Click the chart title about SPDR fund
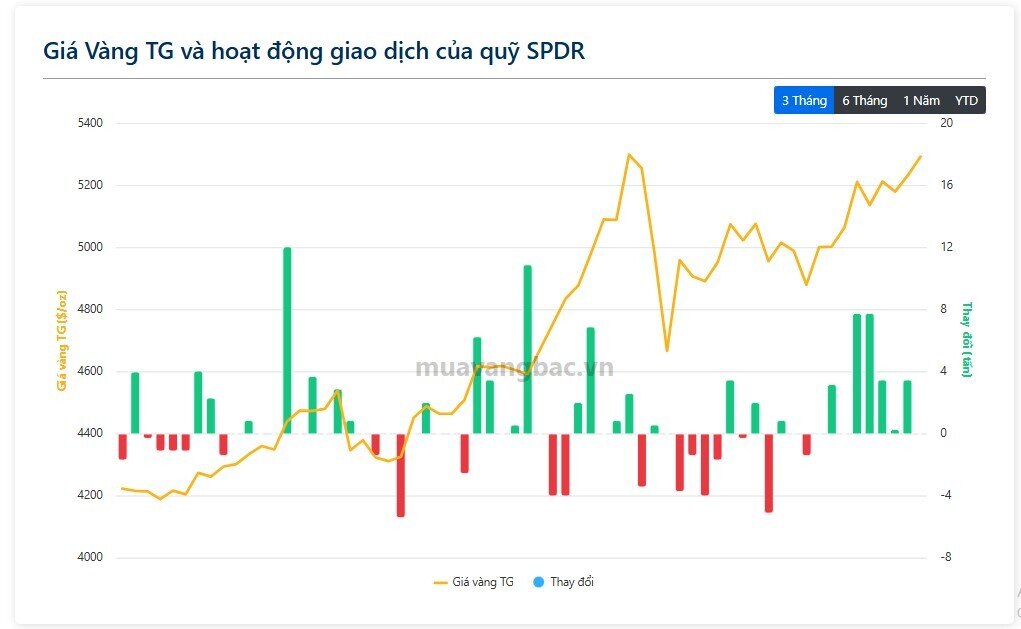This screenshot has height=629, width=1021. [x=312, y=48]
